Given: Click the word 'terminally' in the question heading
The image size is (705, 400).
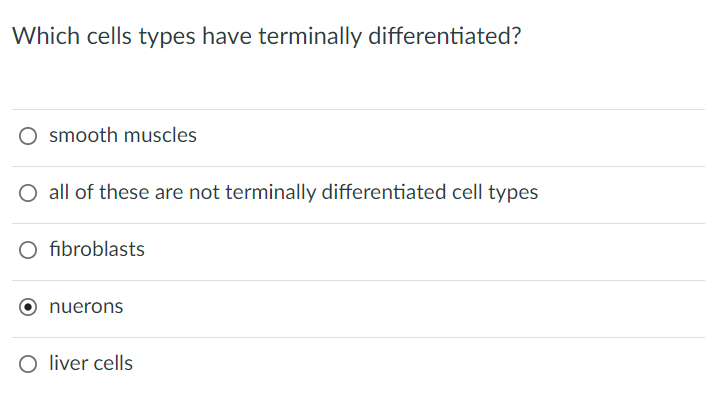Looking at the screenshot, I should point(310,36).
